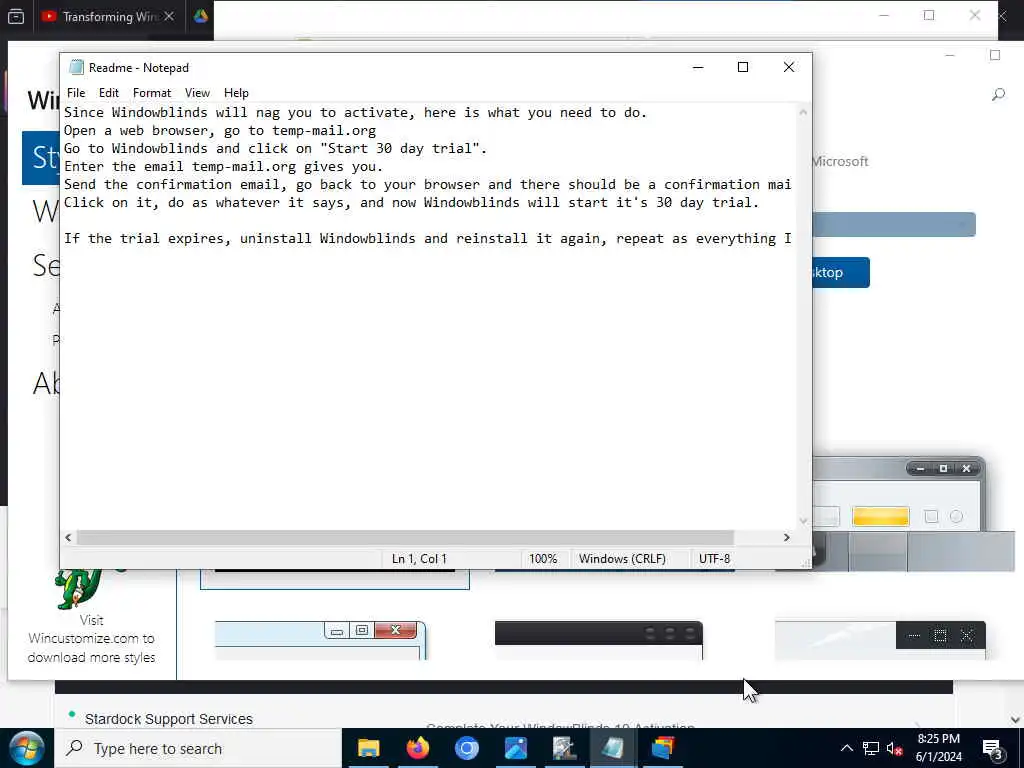Viewport: 1024px width, 768px height.
Task: Maximize the Readme Notepad window
Action: [x=743, y=67]
